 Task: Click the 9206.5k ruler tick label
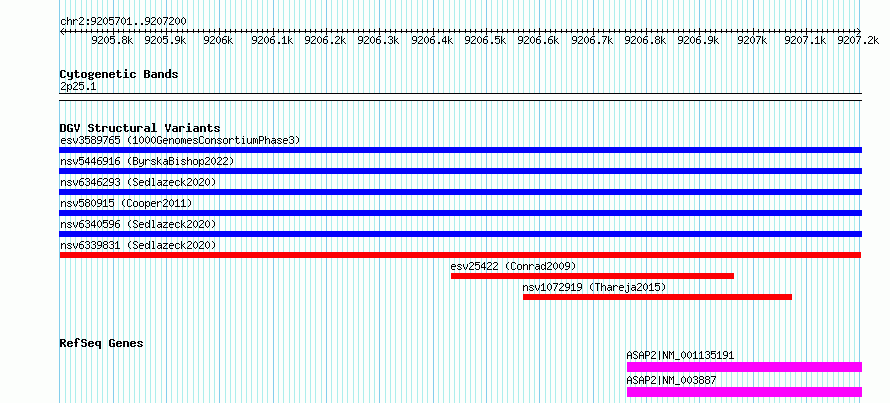[485, 40]
